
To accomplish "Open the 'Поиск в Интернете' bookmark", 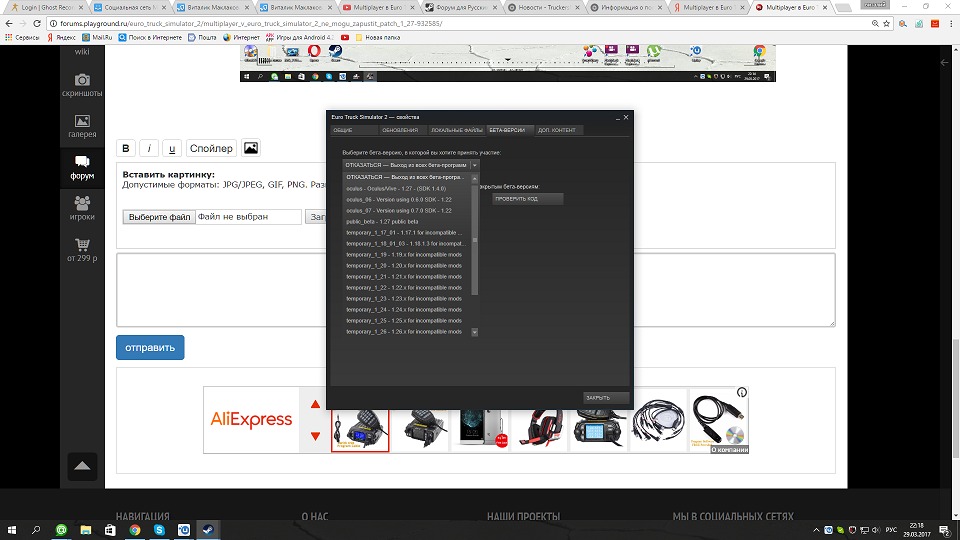I will pyautogui.click(x=150, y=37).
